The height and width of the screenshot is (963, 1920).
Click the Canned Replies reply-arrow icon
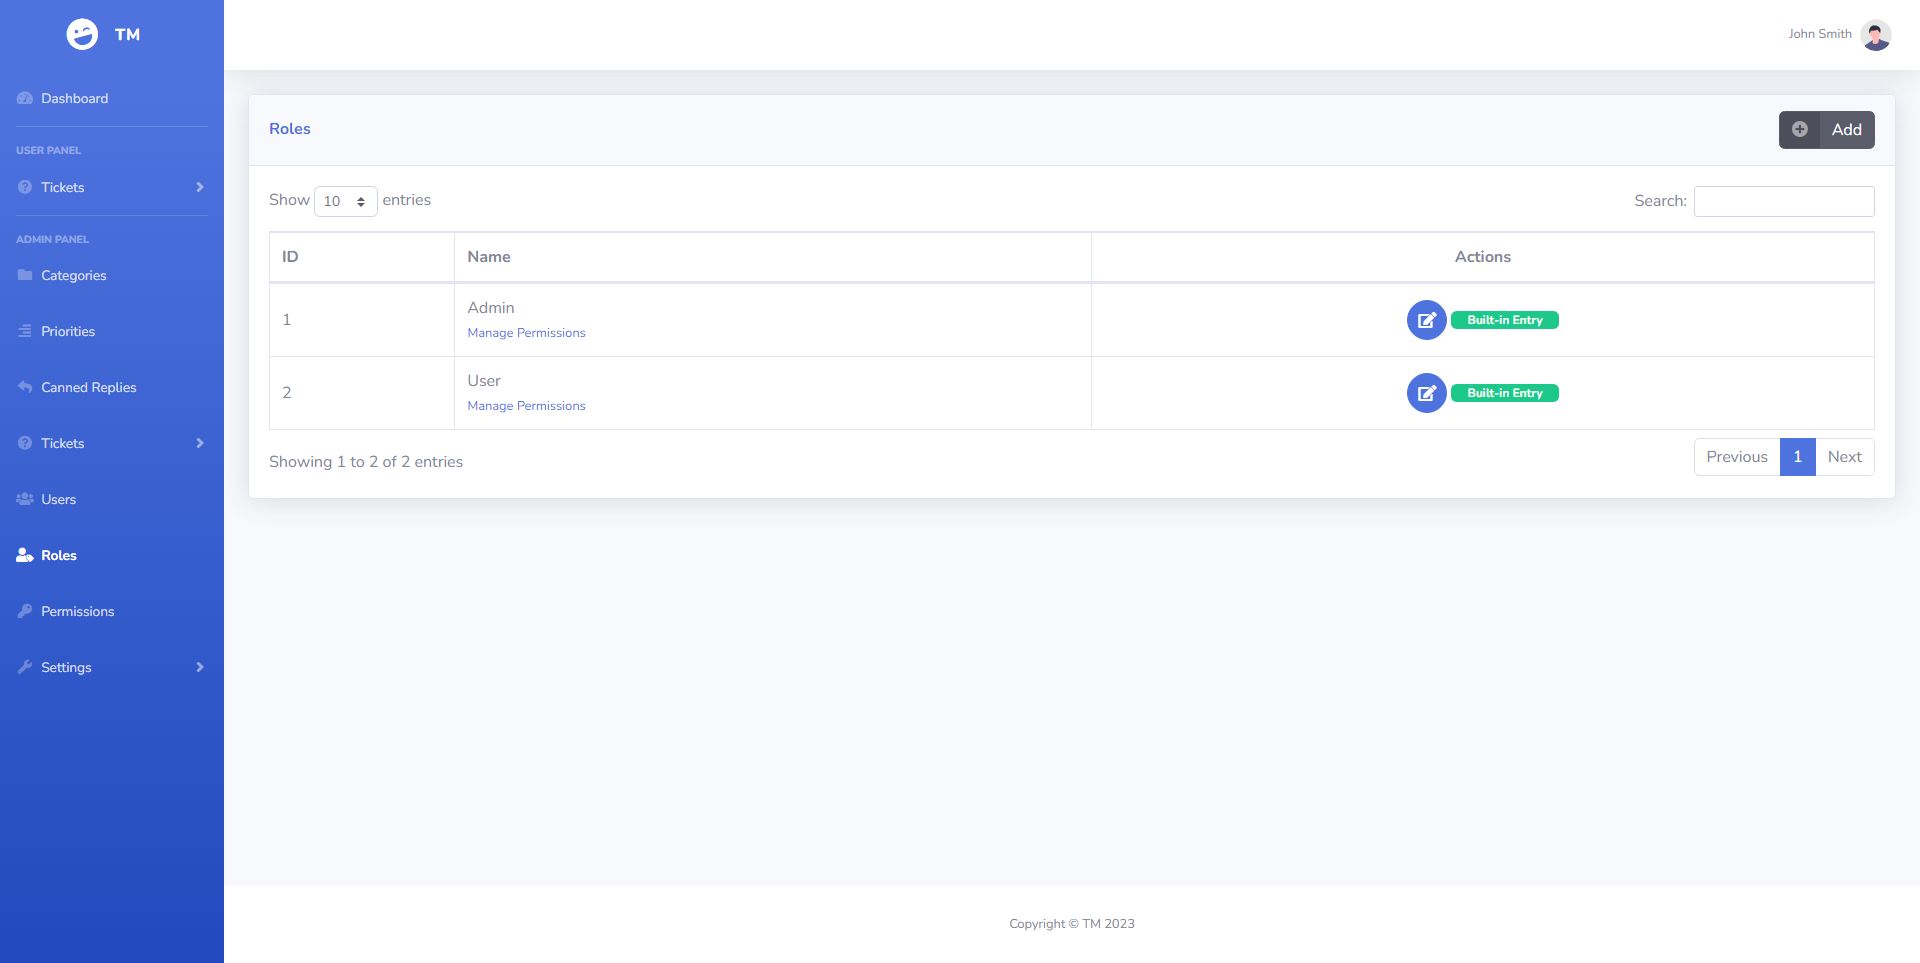[25, 387]
